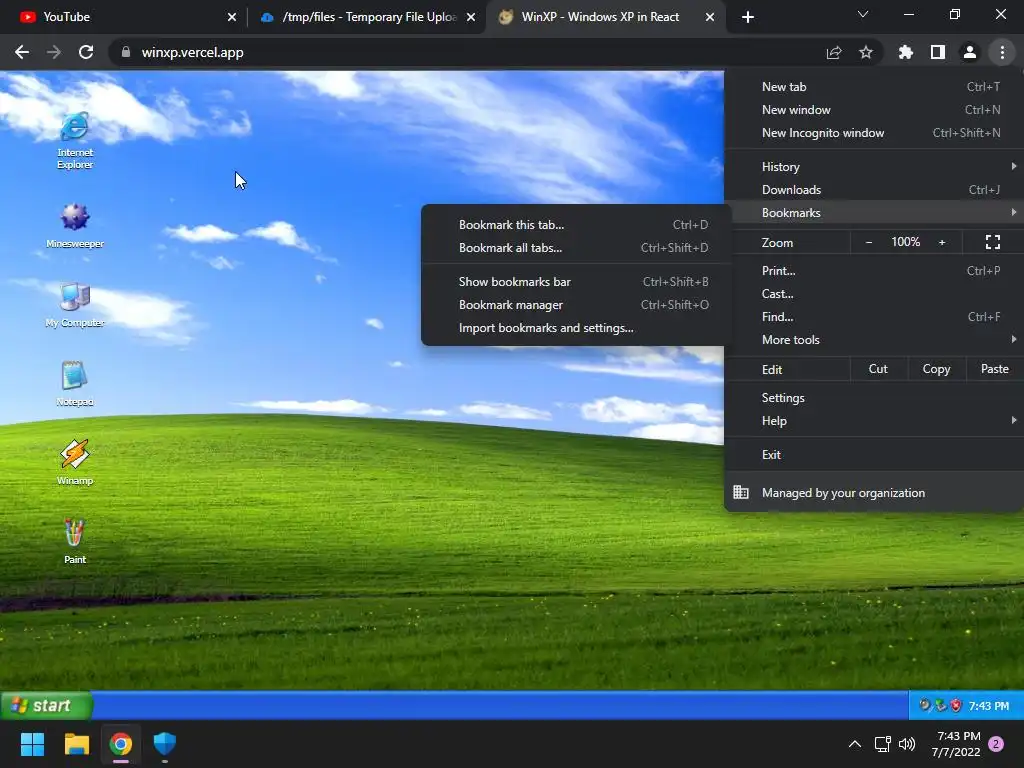Increase zoom with plus button
Image resolution: width=1024 pixels, height=768 pixels.
[x=942, y=242]
